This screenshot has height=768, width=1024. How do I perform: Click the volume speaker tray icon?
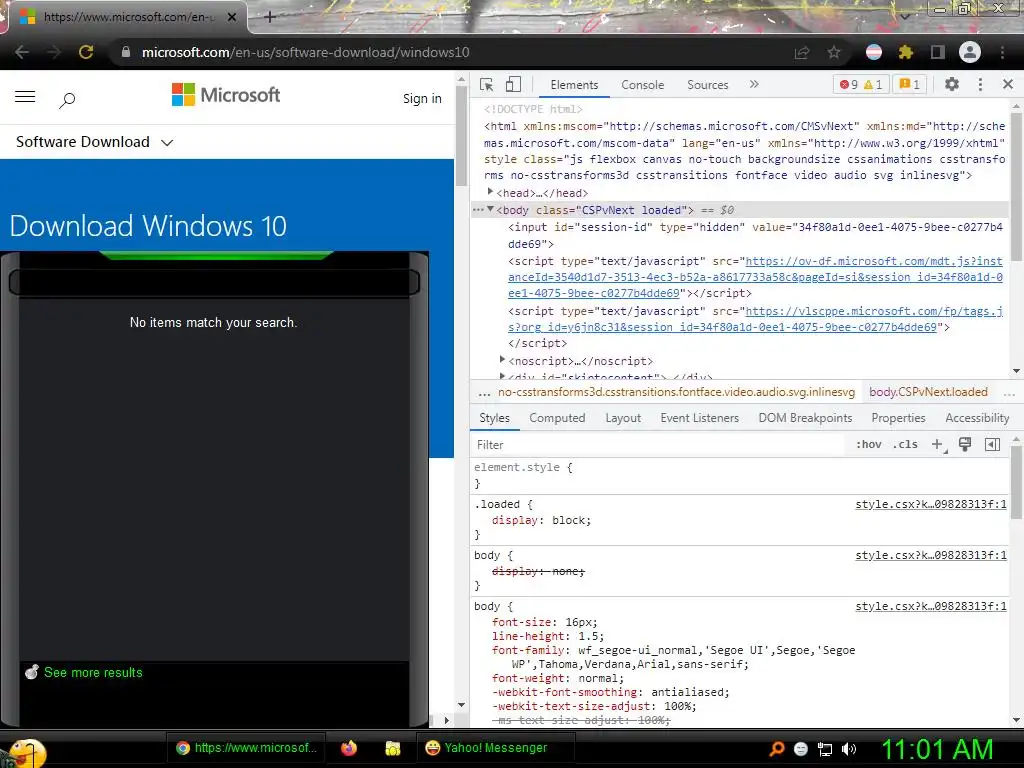tap(849, 749)
